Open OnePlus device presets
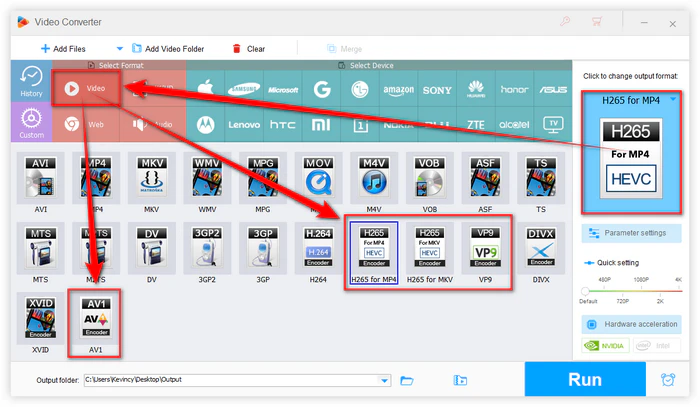Viewport: 700px width, 407px height. tap(360, 125)
